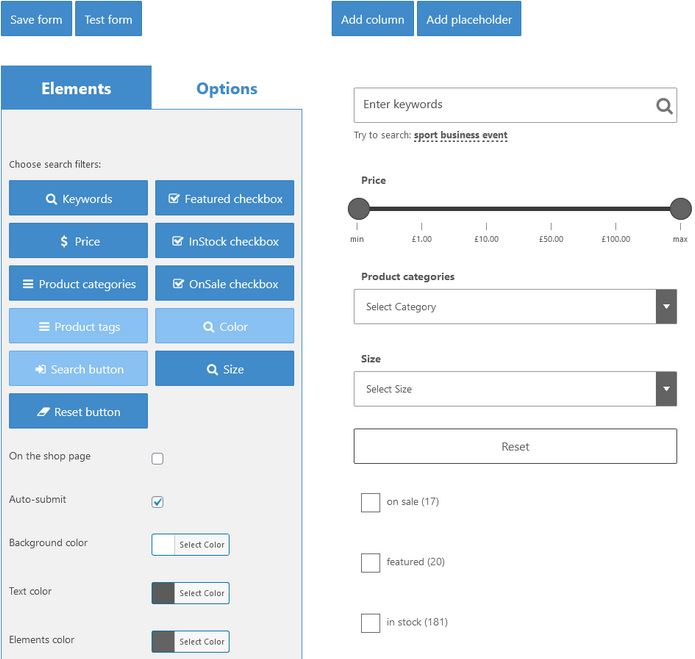This screenshot has height=659, width=695.
Task: Click the 'Size' heading in preview
Action: 371,359
